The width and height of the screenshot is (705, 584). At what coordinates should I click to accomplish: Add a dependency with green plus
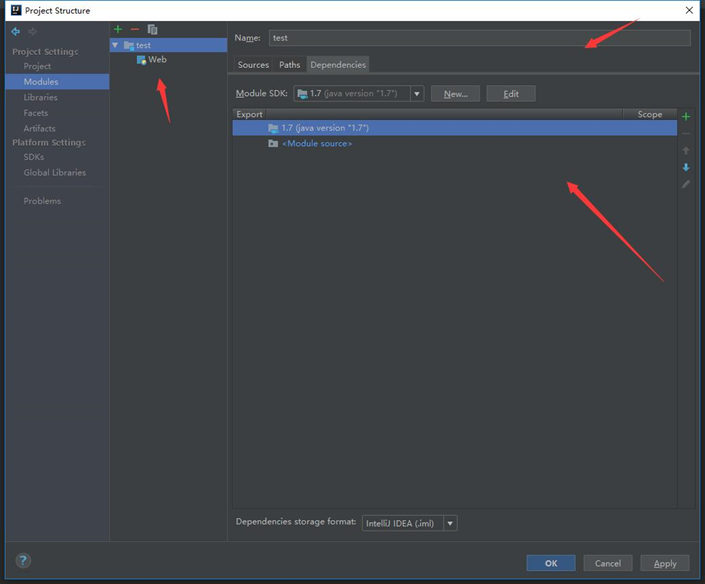pos(686,117)
